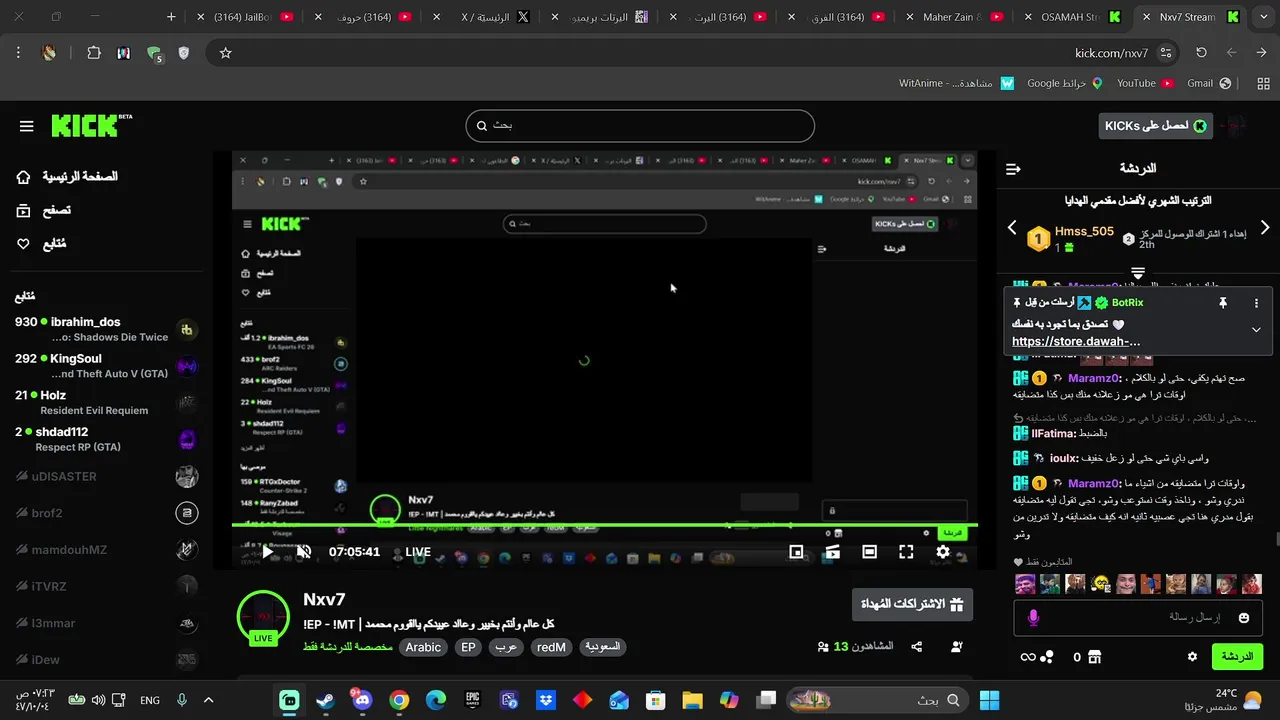Viewport: 1280px width, 720px height.
Task: Click llFatima username in chat
Action: coord(1053,433)
